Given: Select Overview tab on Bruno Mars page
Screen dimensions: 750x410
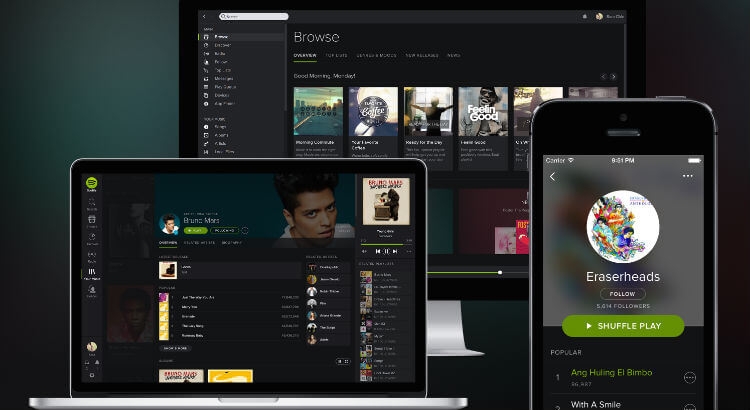Looking at the screenshot, I should (168, 243).
